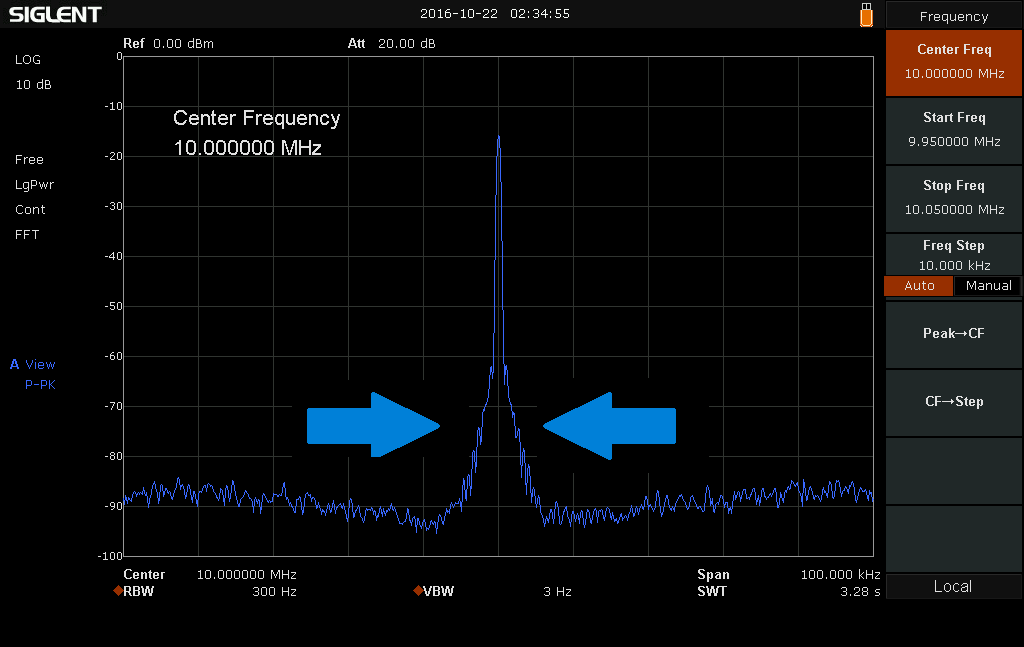Click the SIGLENT logo
This screenshot has width=1024, height=647.
[x=55, y=14]
